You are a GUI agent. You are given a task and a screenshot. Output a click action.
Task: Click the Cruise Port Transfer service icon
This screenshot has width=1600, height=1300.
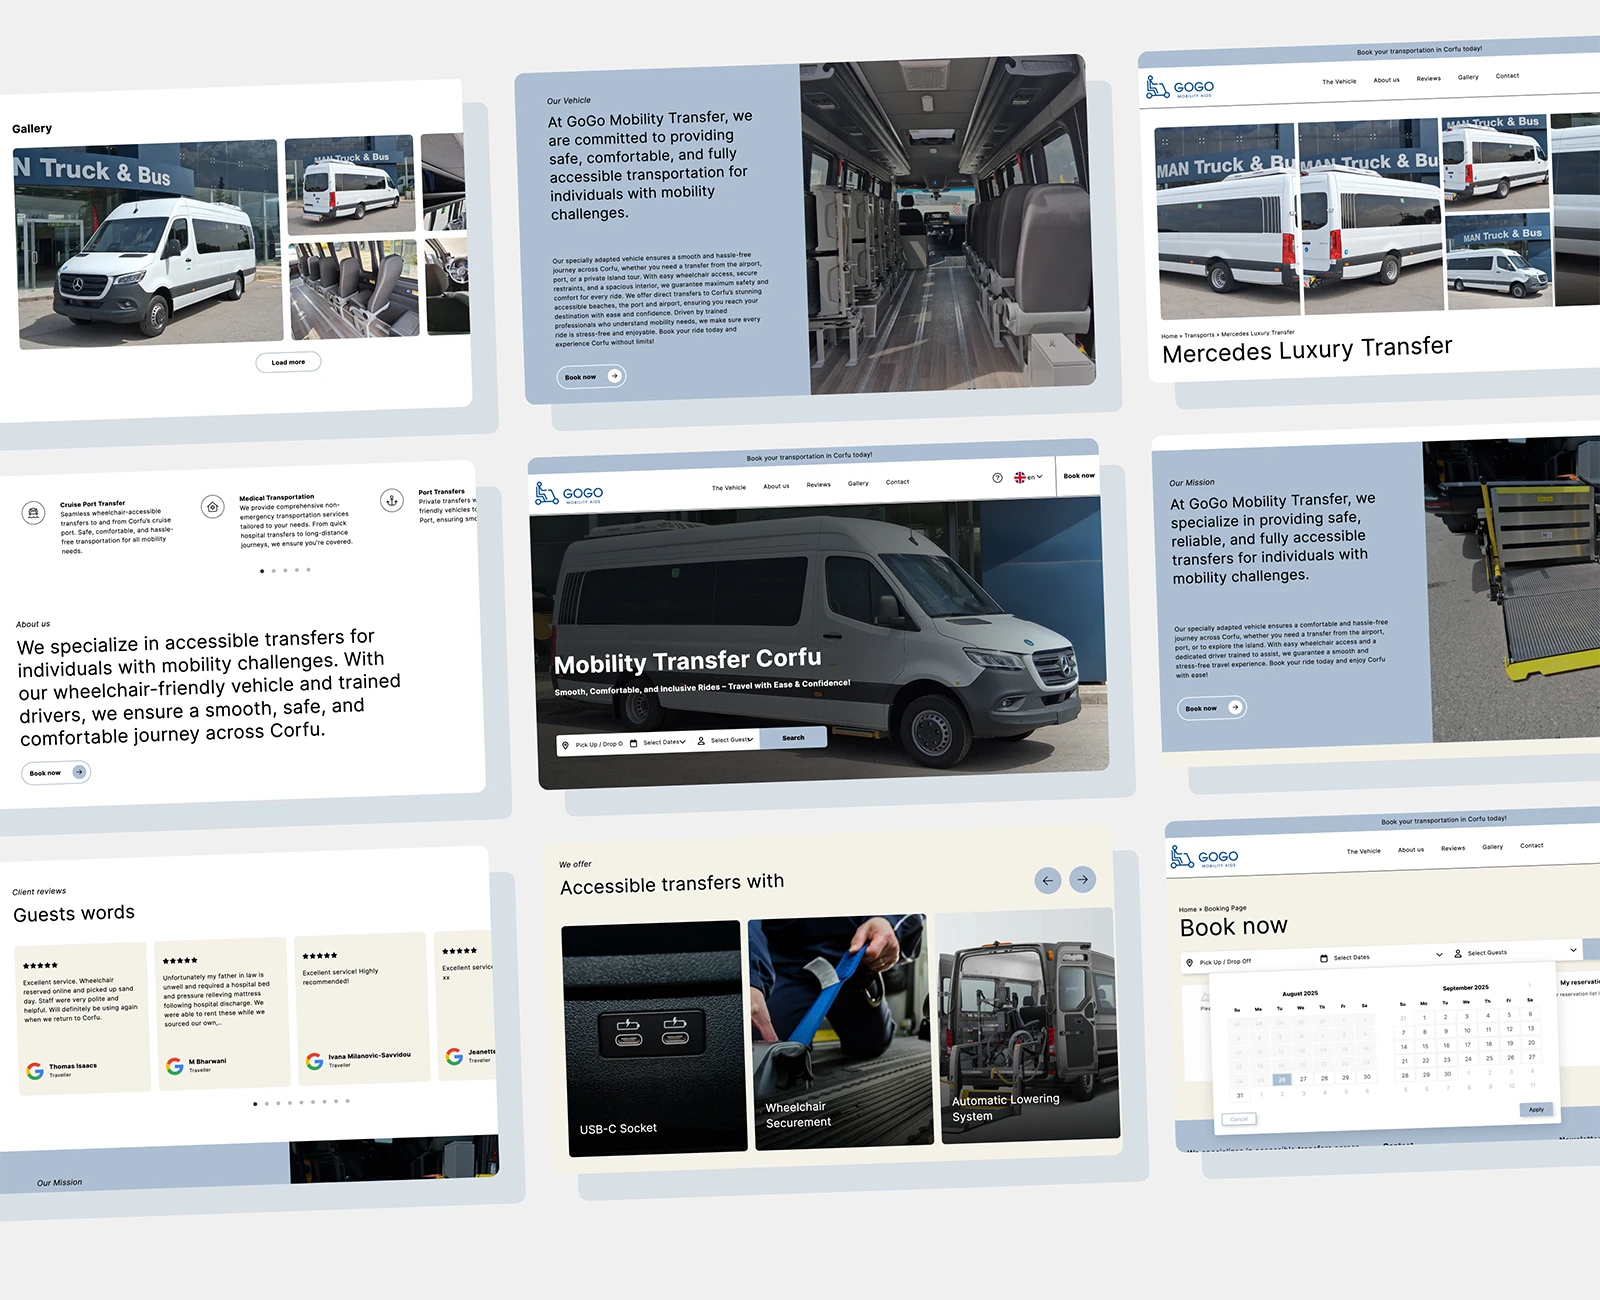point(33,513)
